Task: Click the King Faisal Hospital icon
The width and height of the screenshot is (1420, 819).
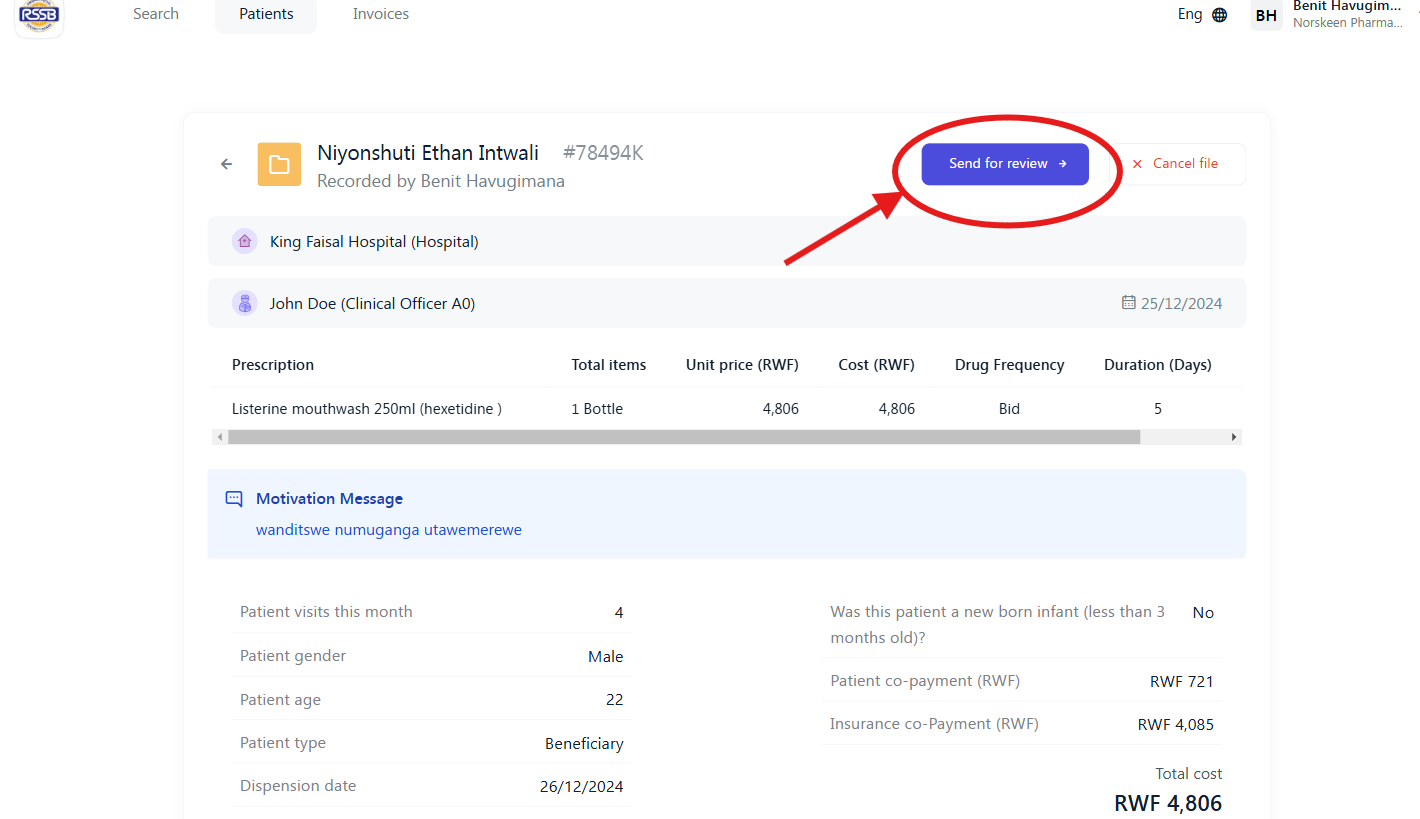Action: [x=245, y=241]
